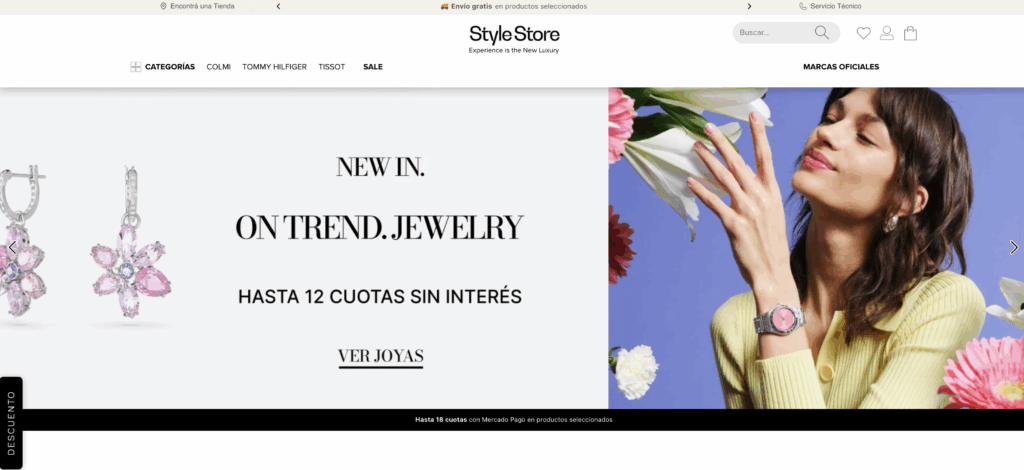Click the Categorías grid icon

[x=136, y=67]
